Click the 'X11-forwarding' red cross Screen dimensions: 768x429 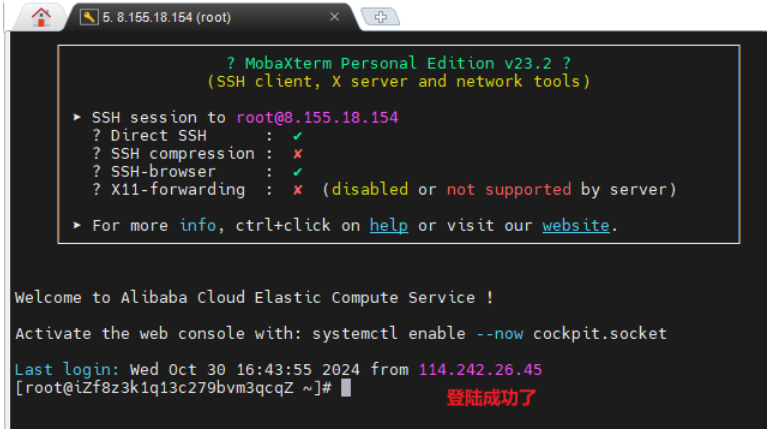(x=297, y=190)
